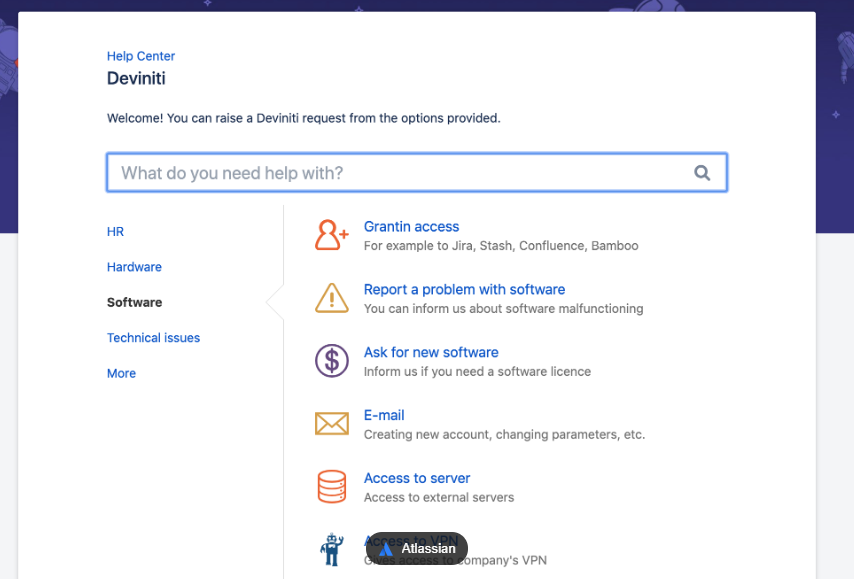Screen dimensions: 854x579
Task: Select the HR category
Action: pyautogui.click(x=115, y=231)
